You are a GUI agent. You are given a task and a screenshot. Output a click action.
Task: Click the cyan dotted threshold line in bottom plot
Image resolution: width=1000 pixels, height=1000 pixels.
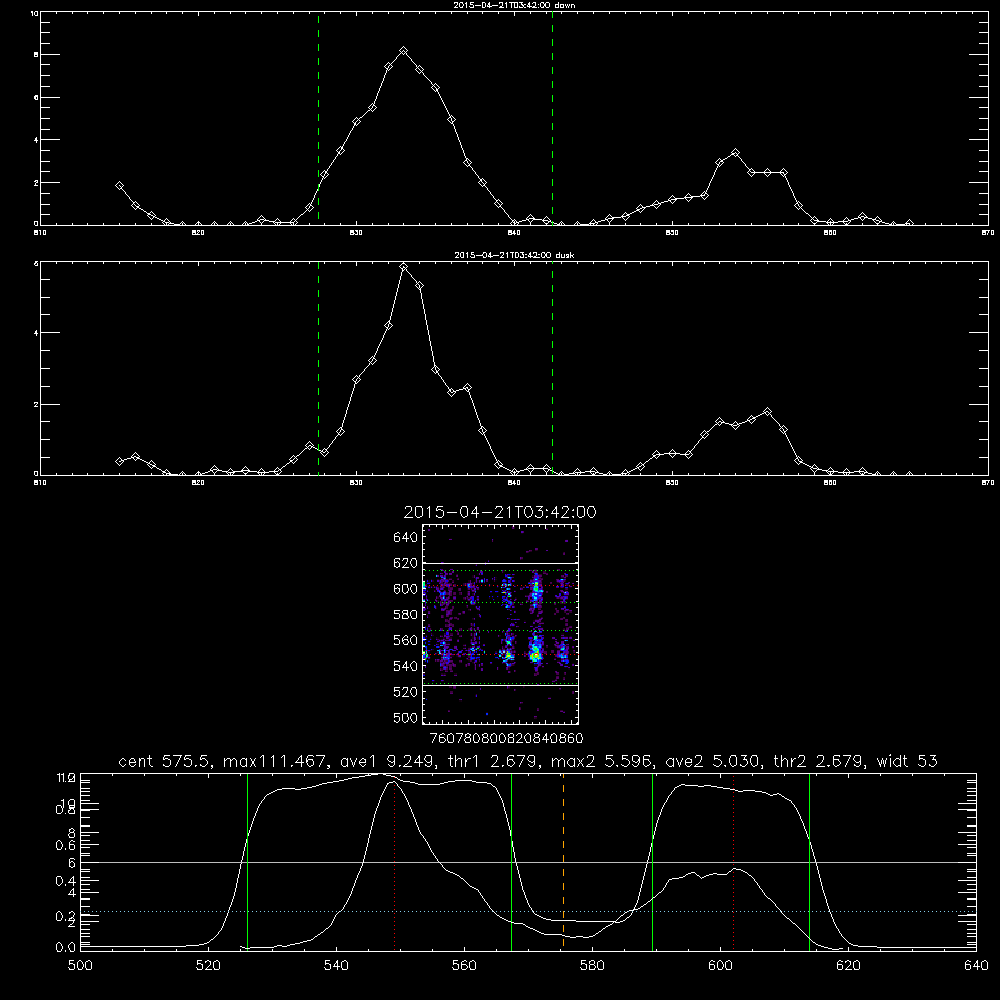pos(528,911)
